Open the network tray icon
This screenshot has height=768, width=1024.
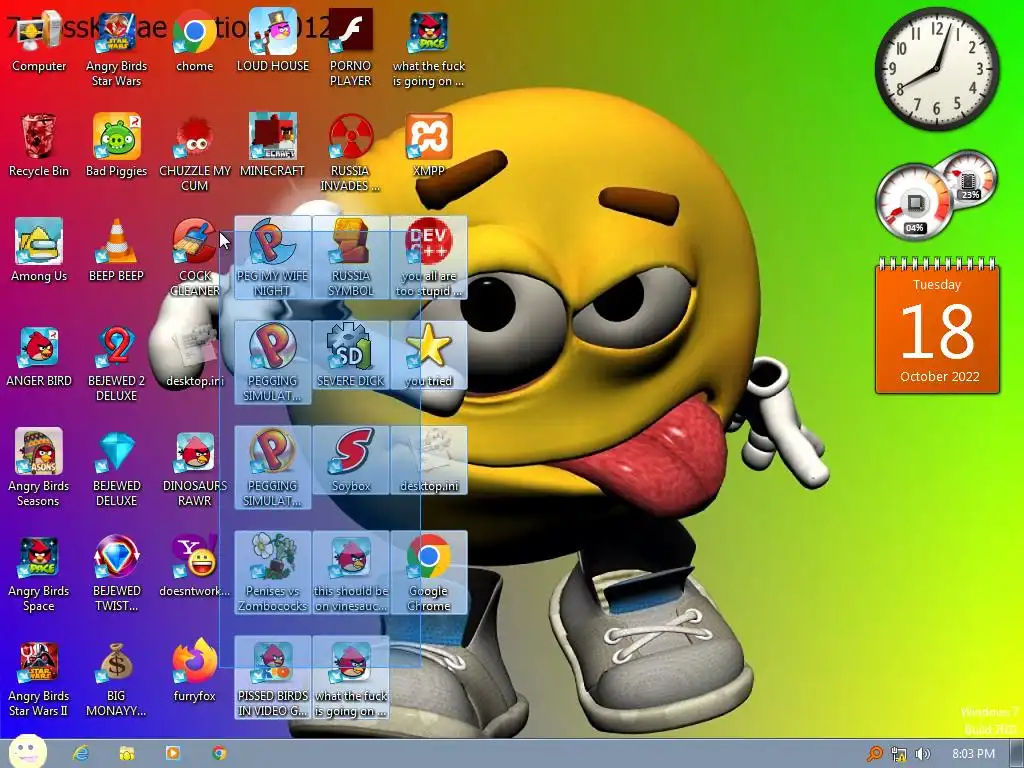coord(899,754)
